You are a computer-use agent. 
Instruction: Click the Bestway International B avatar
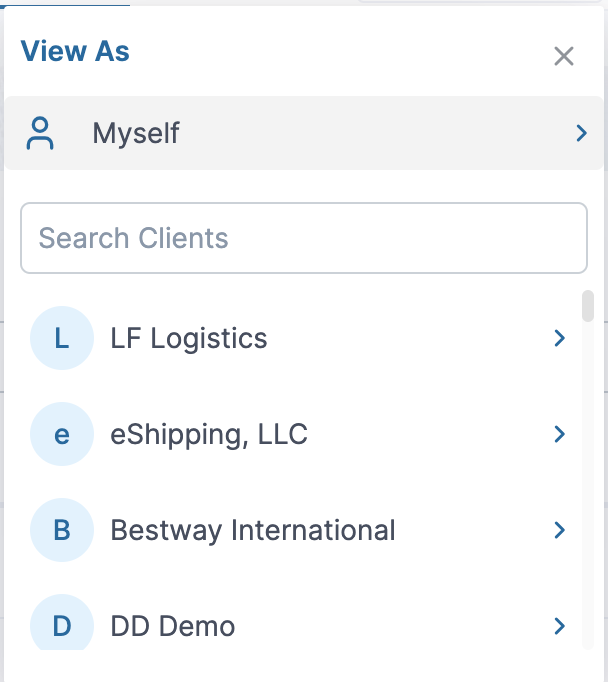pos(62,530)
